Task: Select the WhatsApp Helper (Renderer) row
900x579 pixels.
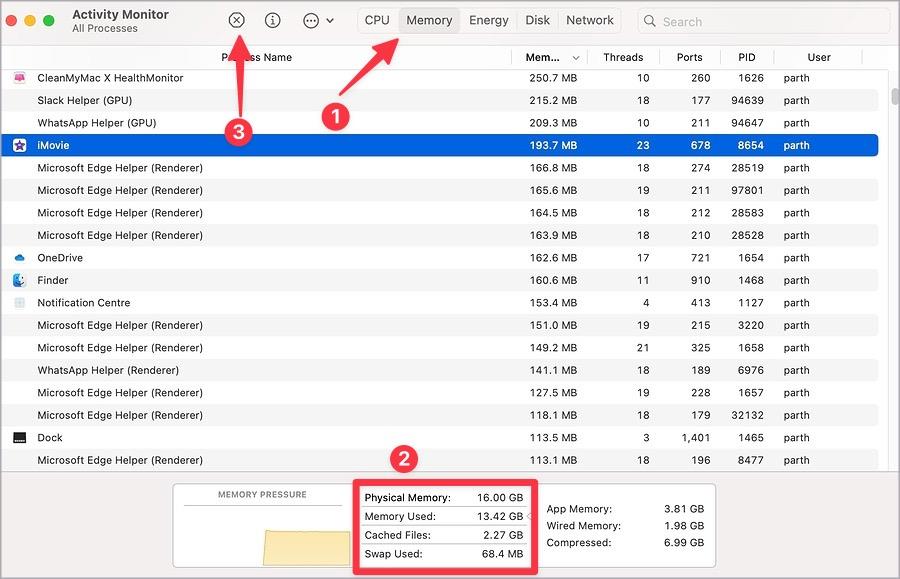Action: point(440,370)
